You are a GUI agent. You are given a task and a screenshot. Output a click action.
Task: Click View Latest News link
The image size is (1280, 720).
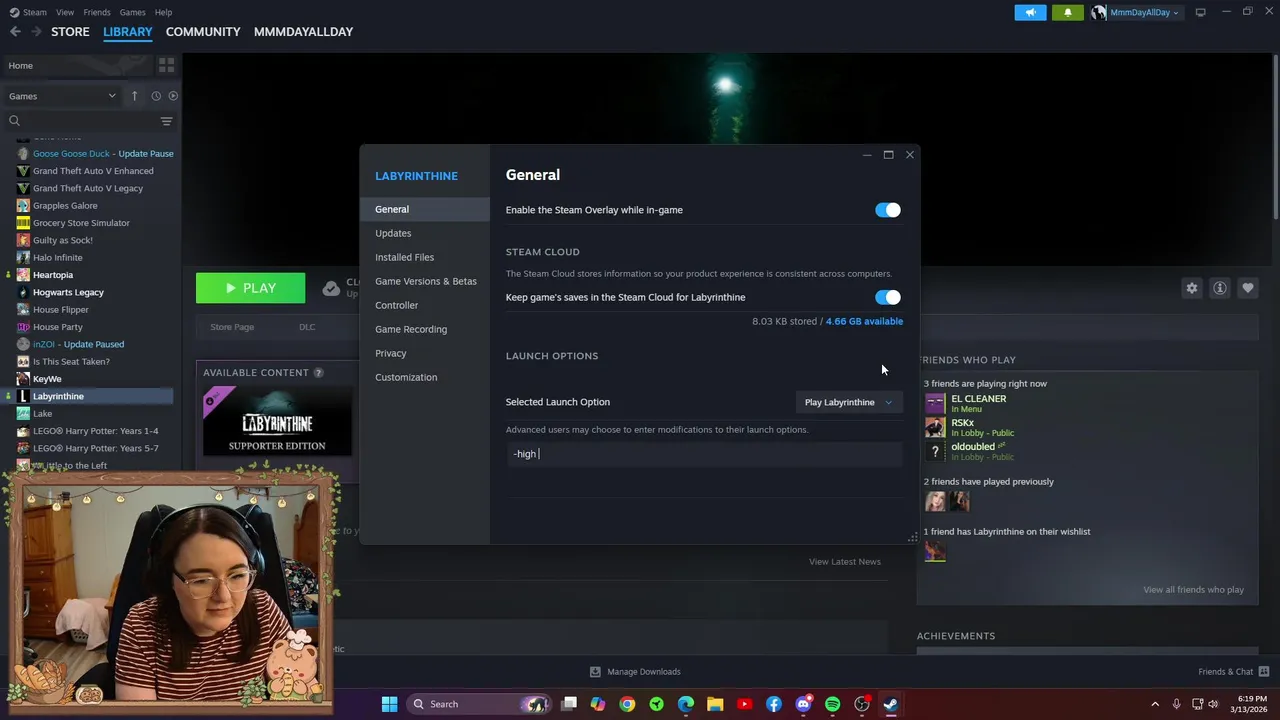click(x=845, y=562)
